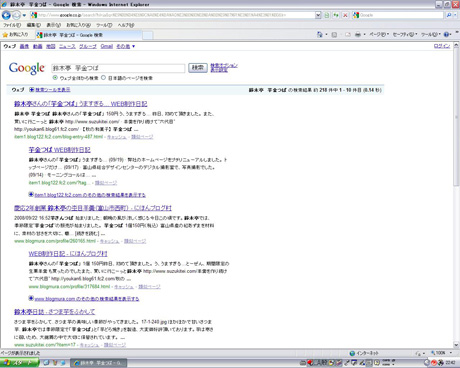Open the address bar history dropdown
This screenshot has width=460, height=368.
click(318, 15)
